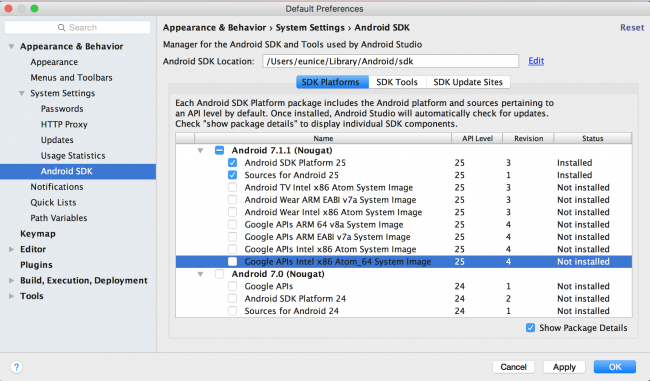
Task: Sort by API Level column header
Action: [477, 138]
